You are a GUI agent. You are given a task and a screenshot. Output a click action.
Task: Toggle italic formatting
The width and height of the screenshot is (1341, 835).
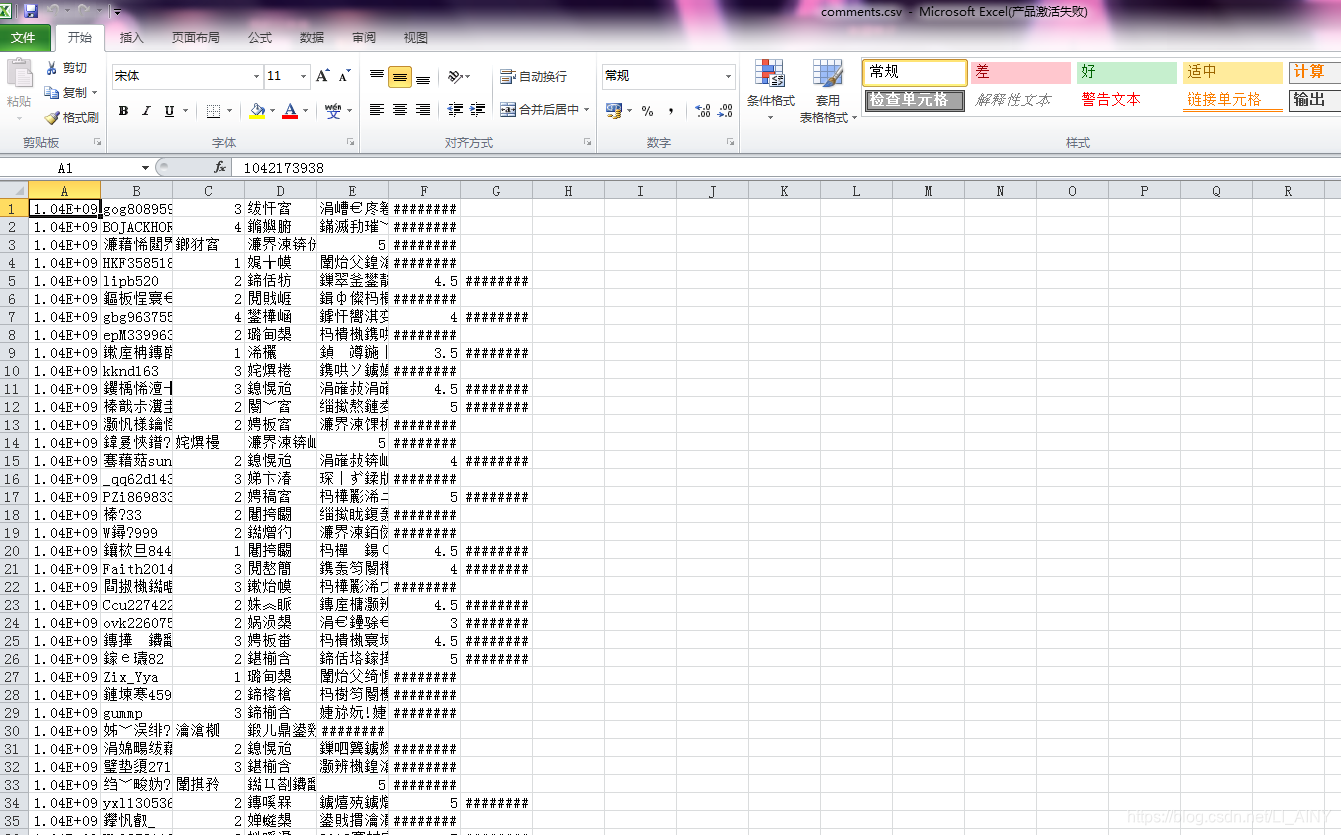(x=146, y=111)
